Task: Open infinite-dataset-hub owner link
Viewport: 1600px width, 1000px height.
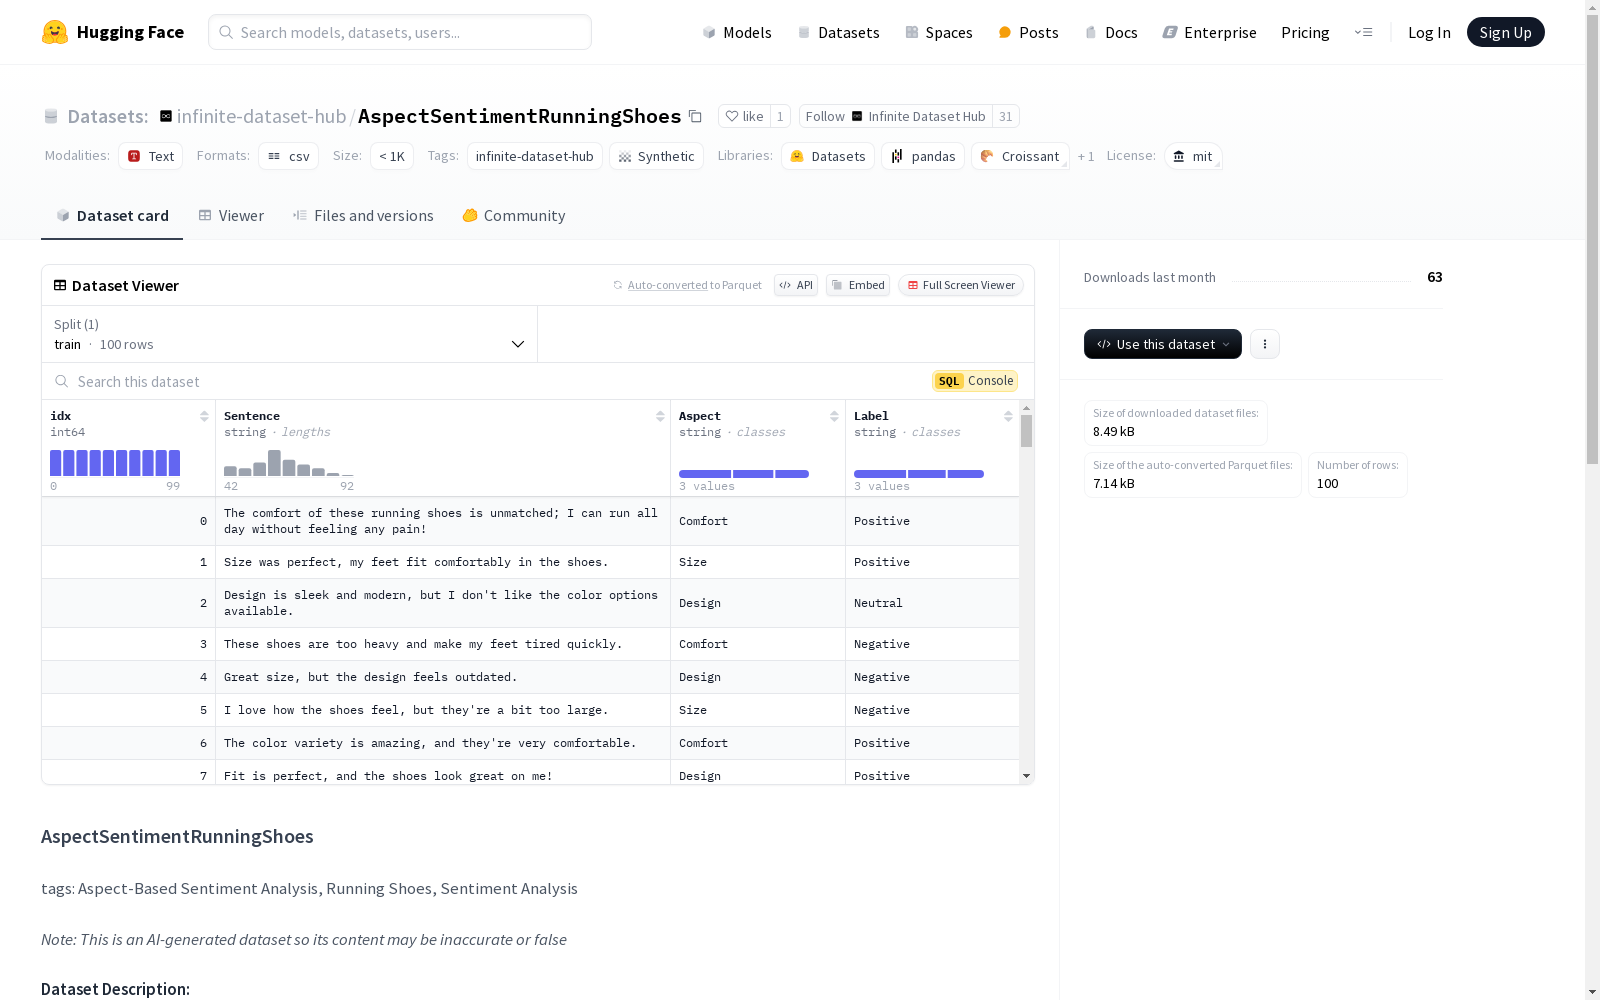Action: coord(261,116)
